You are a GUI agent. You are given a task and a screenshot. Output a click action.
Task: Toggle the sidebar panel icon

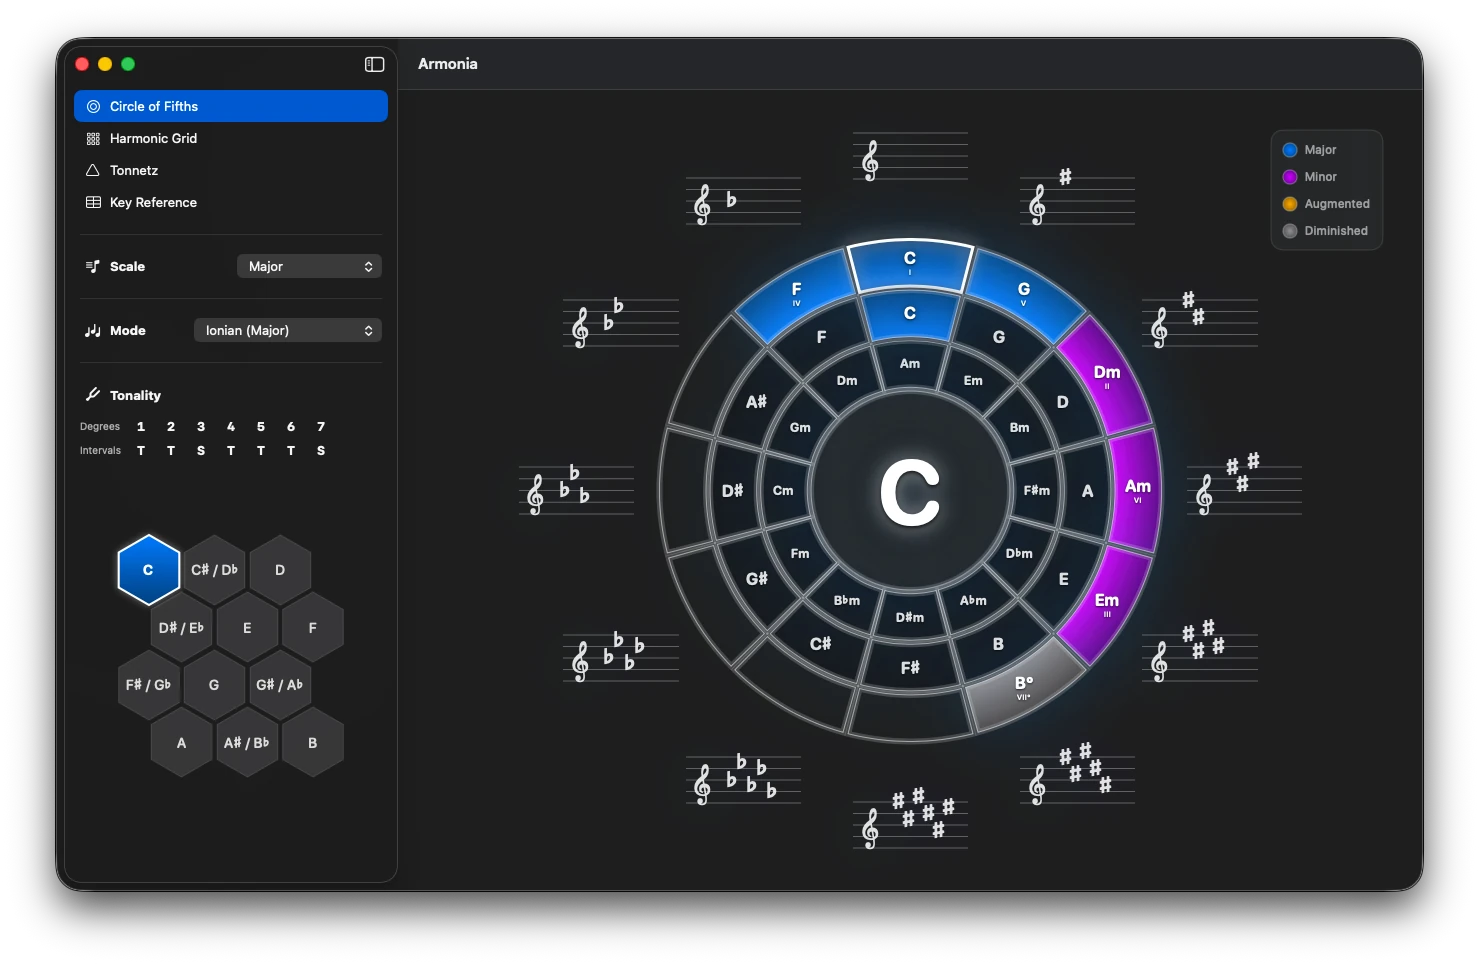point(375,64)
